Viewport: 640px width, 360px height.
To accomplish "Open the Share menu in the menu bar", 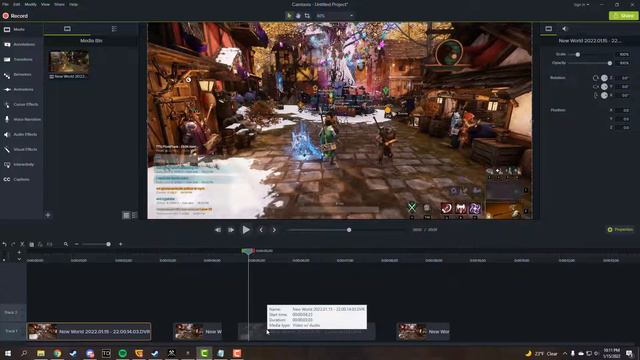I will pyautogui.click(x=59, y=4).
